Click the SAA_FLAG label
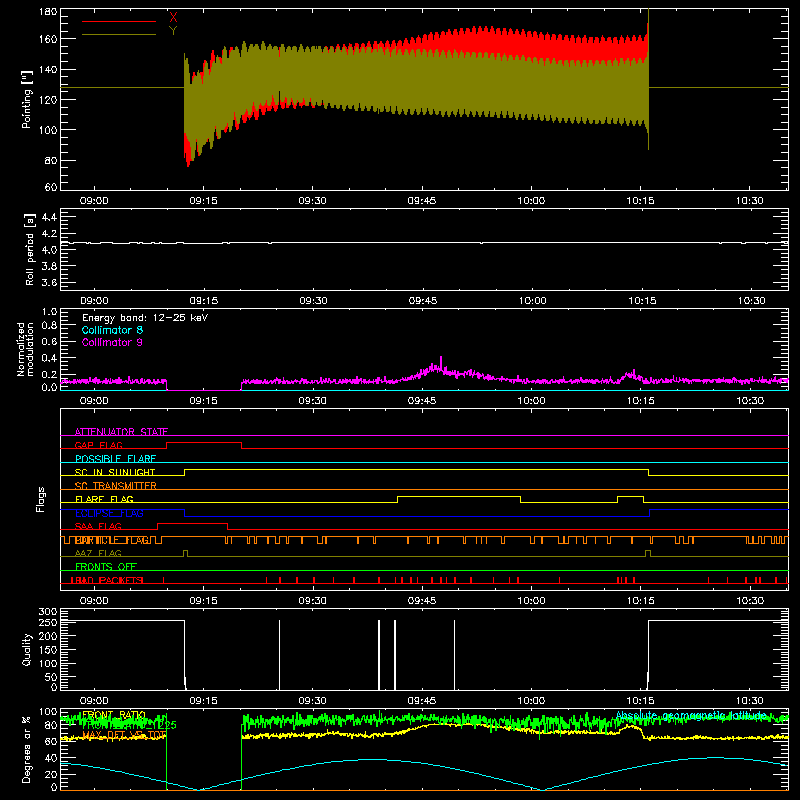The height and width of the screenshot is (800, 800). point(98,526)
